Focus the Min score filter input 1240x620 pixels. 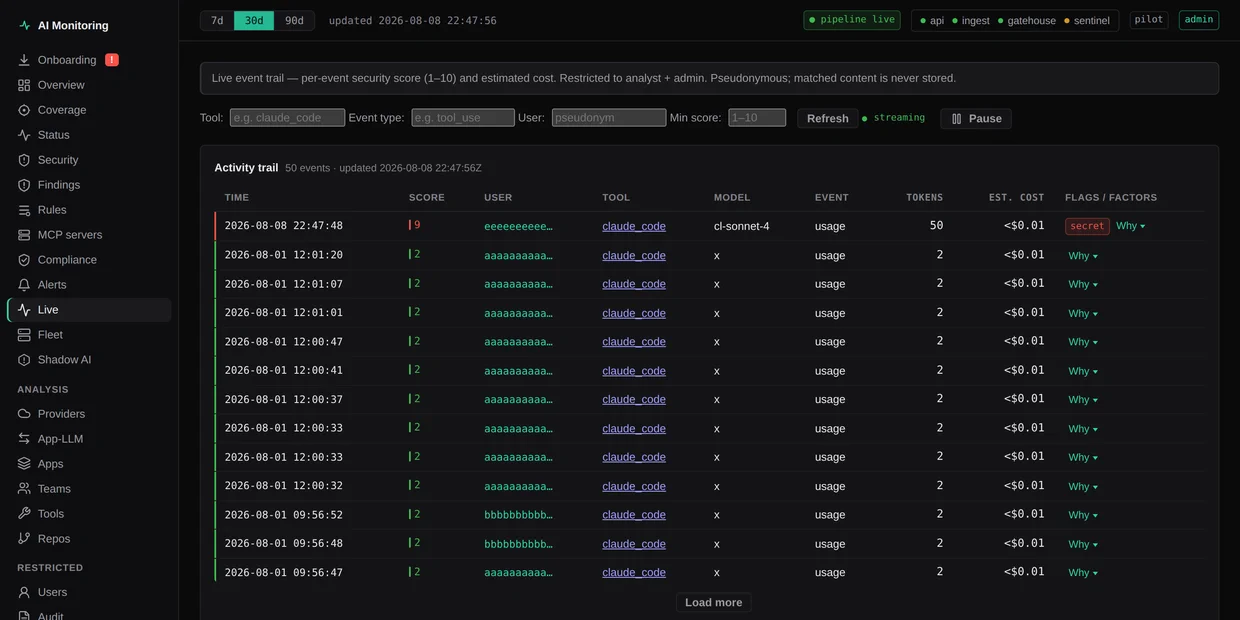tap(757, 118)
